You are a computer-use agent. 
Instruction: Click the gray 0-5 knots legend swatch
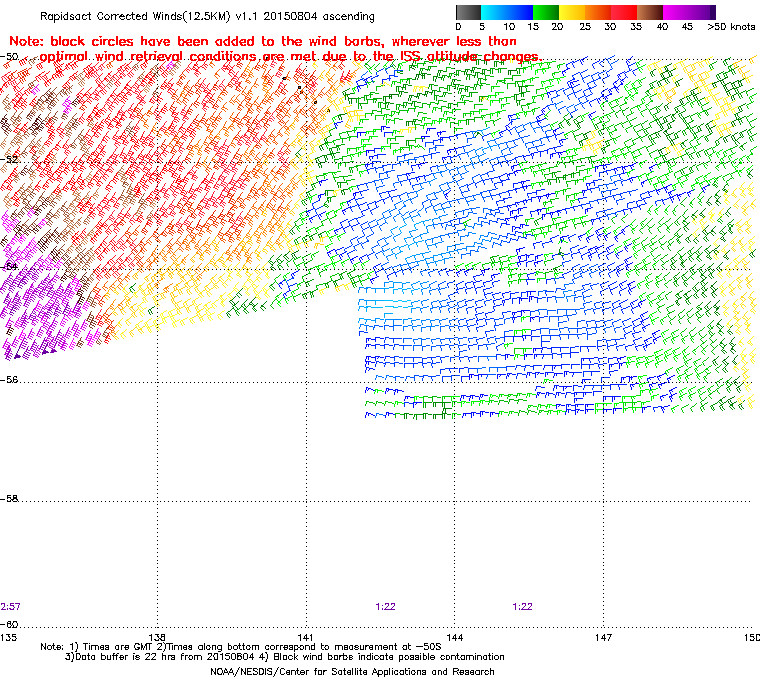468,12
